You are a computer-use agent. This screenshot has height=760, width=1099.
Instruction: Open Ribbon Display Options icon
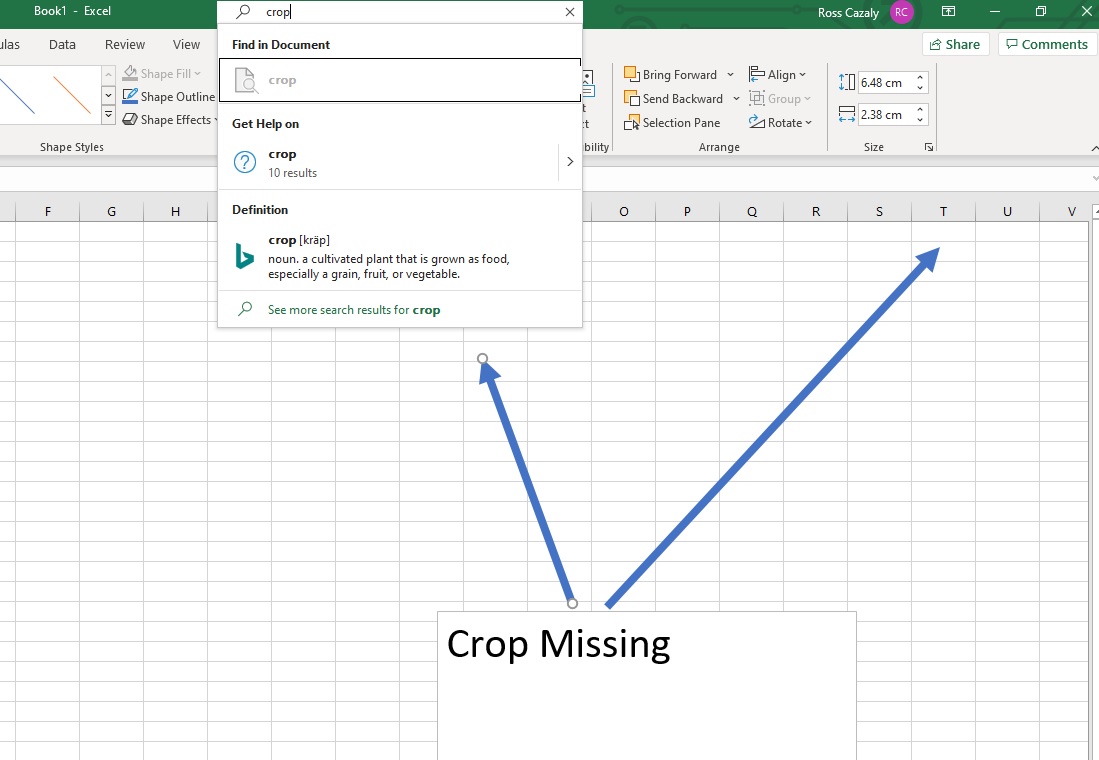[948, 11]
